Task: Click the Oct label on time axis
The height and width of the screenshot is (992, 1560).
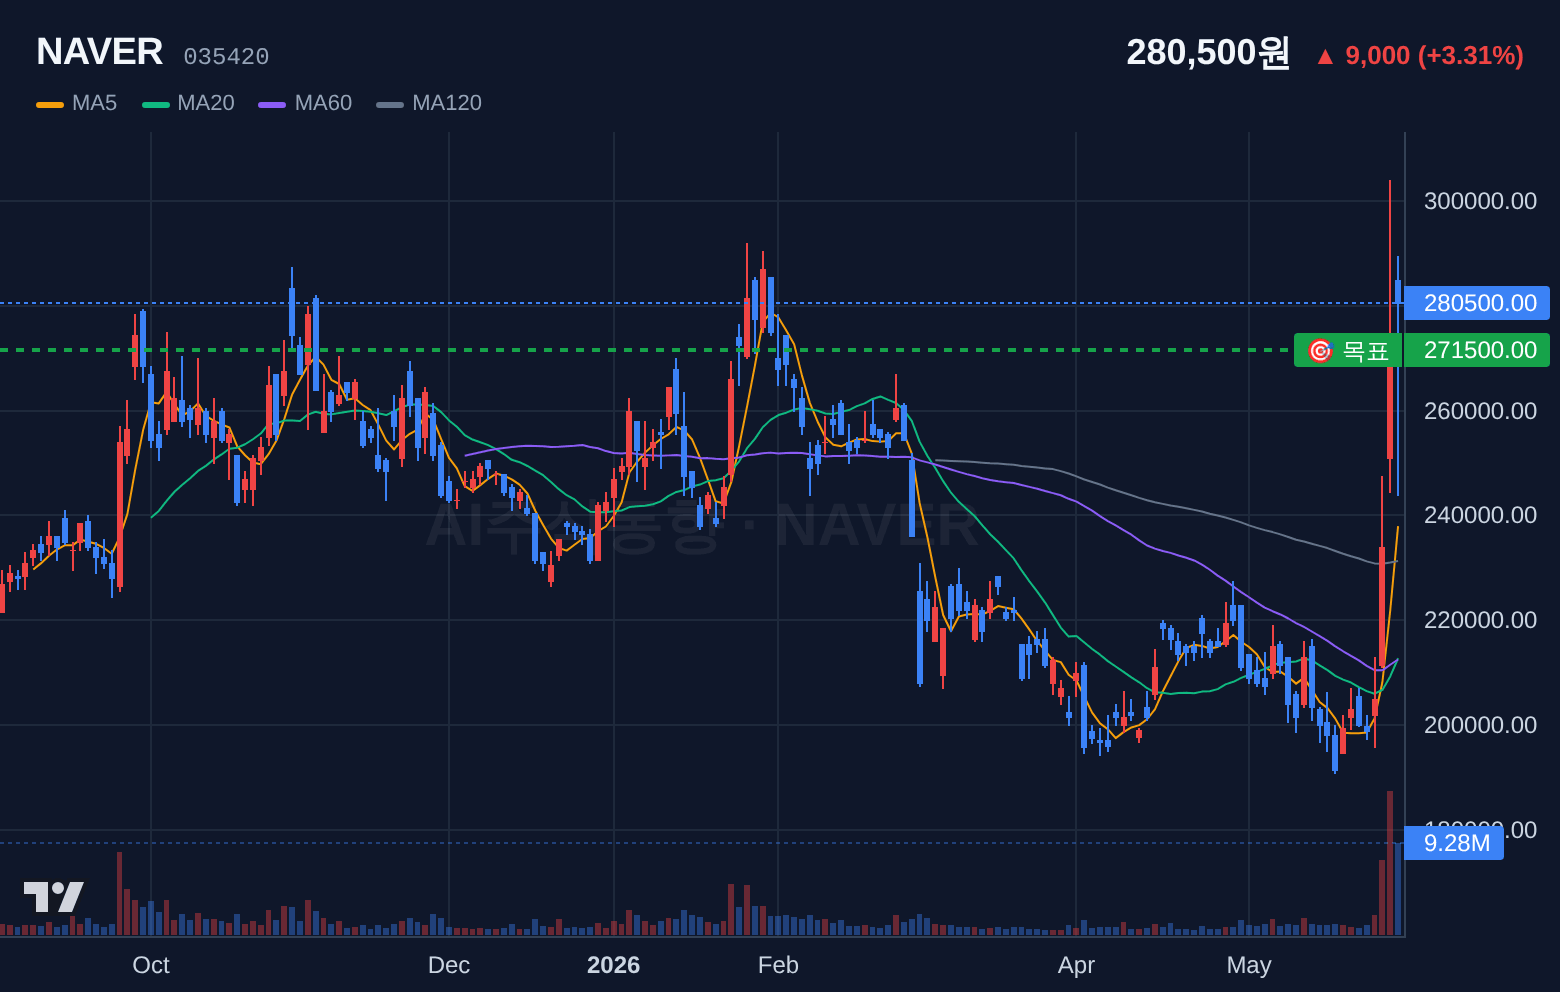Action: (x=151, y=965)
